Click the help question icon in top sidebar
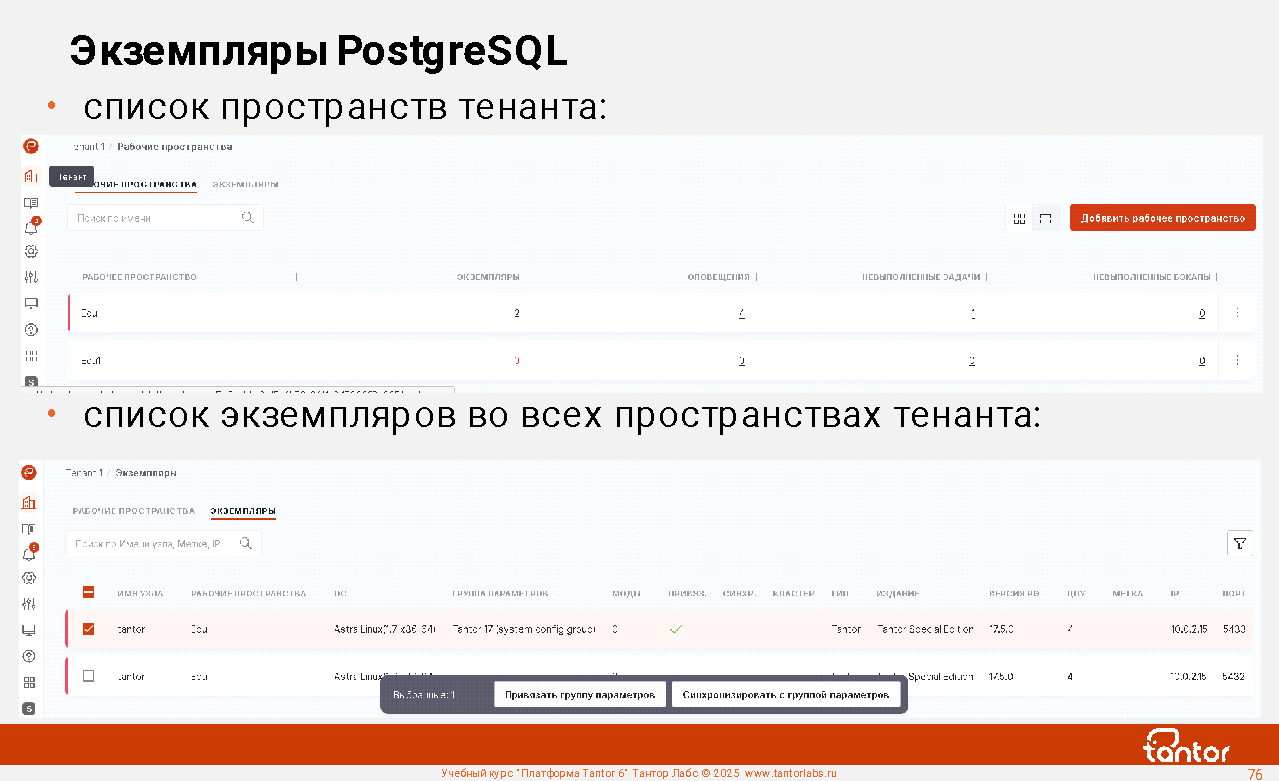Image resolution: width=1279 pixels, height=781 pixels. [31, 329]
